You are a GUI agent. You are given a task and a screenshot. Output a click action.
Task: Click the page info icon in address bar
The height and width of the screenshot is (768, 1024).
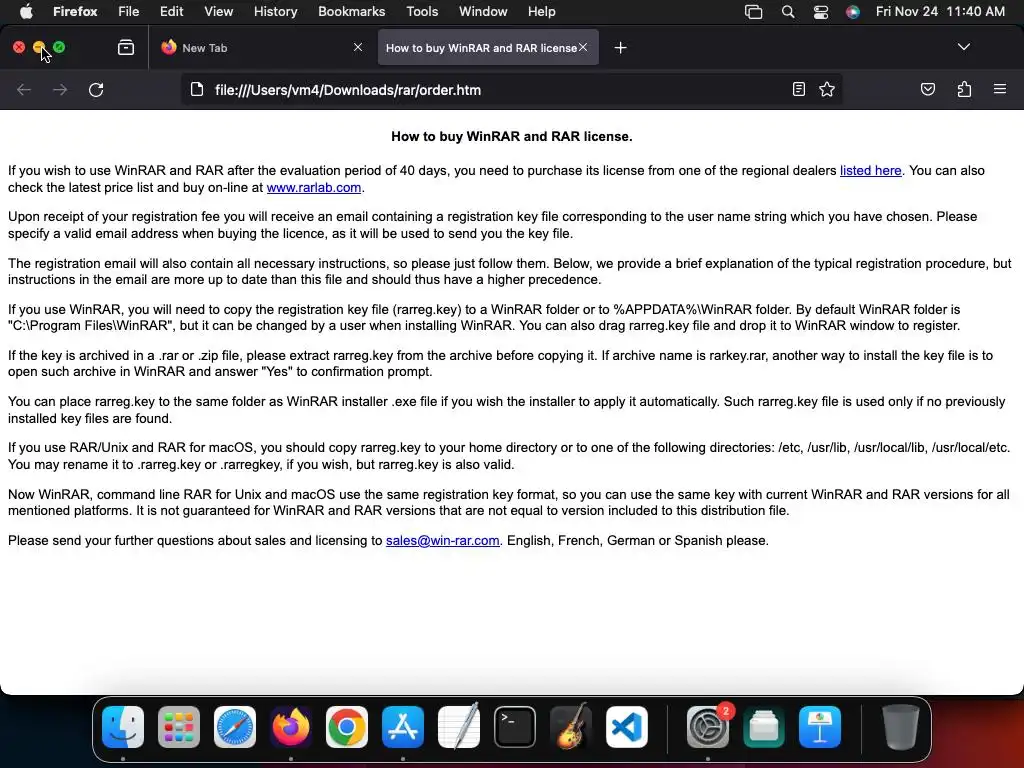(197, 89)
